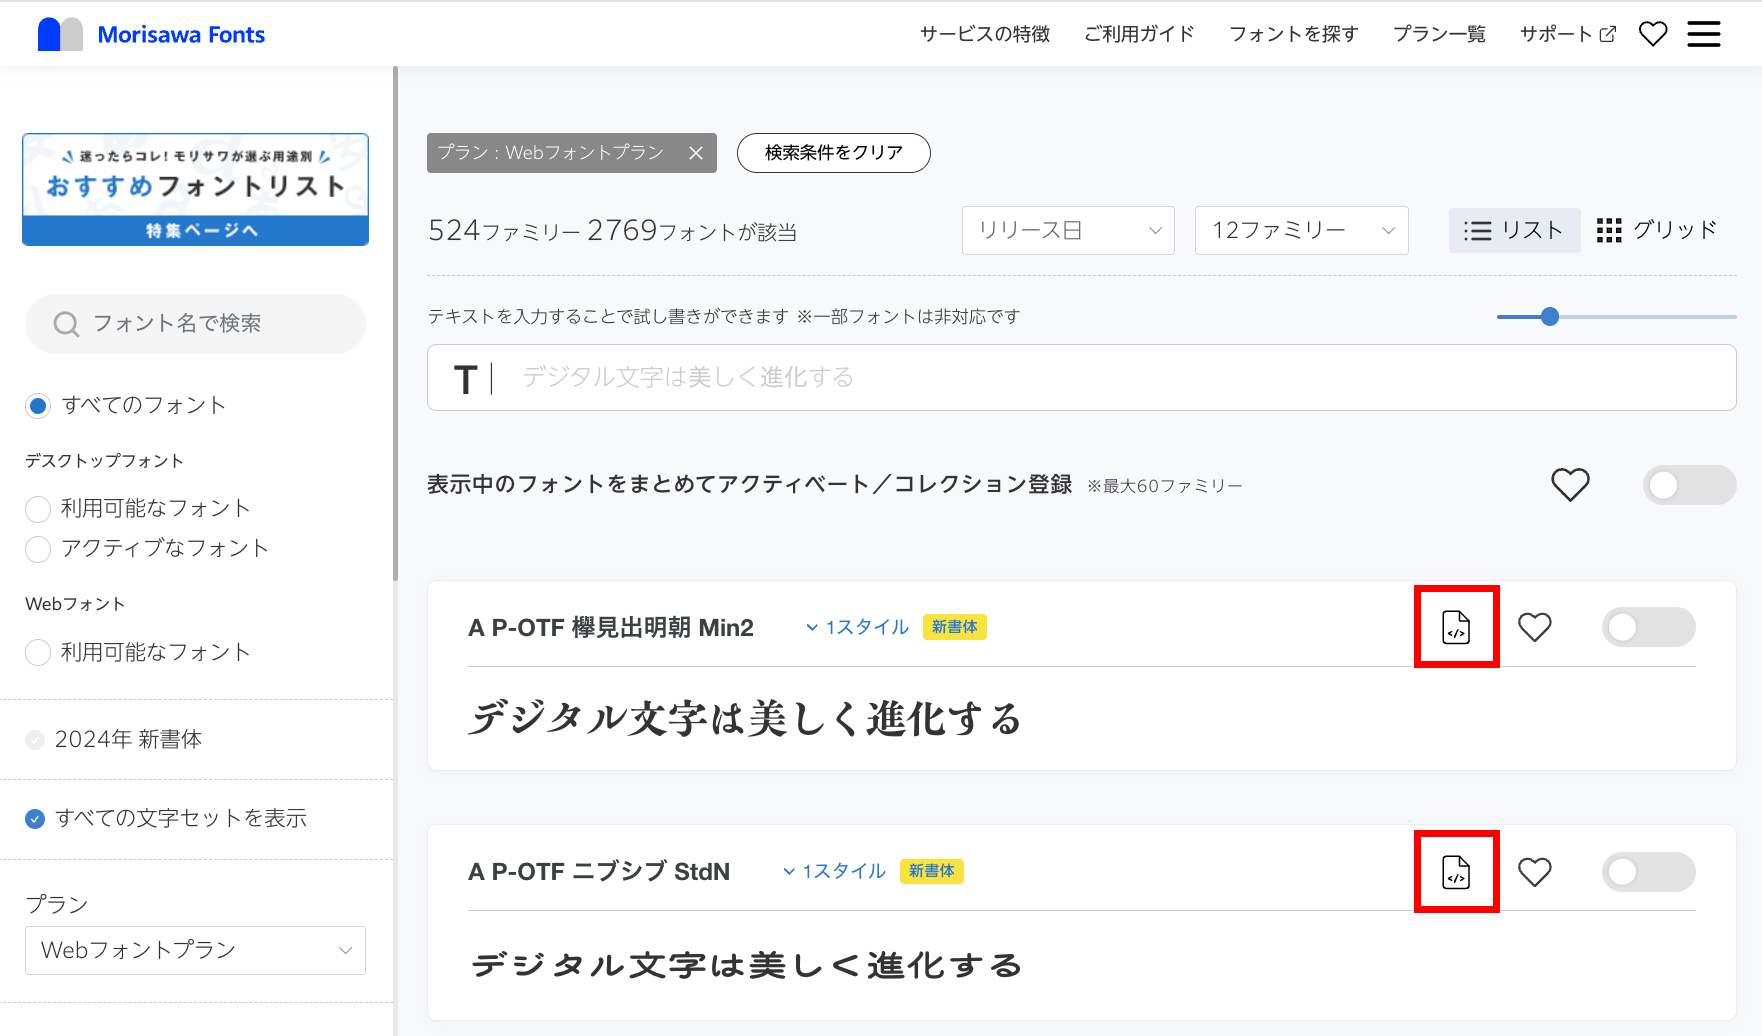Open A P-OTF 欅見出明朝 Min2 font name
Screen dimensions: 1762x1036
[x=611, y=628]
